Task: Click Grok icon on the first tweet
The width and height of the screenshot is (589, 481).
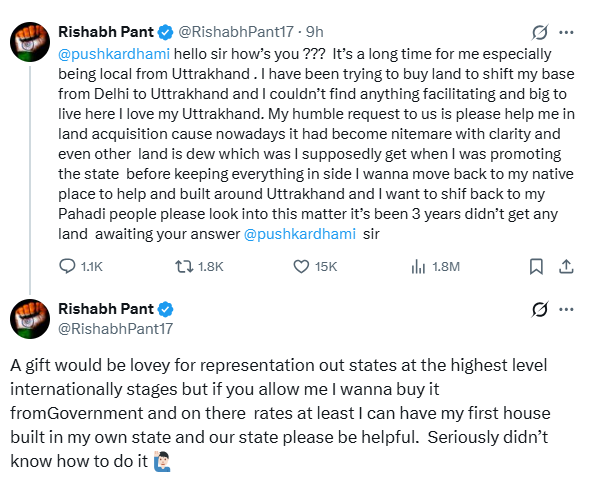Action: pos(540,32)
